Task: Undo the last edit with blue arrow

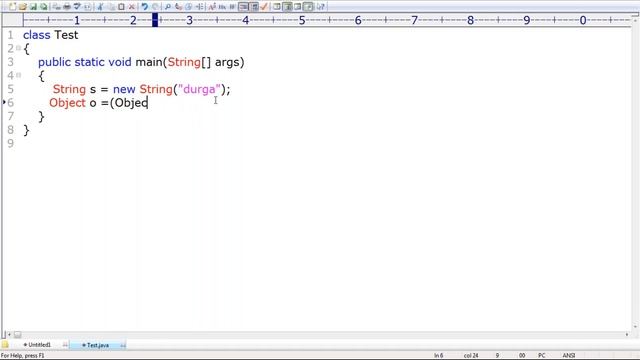Action: (x=144, y=7)
